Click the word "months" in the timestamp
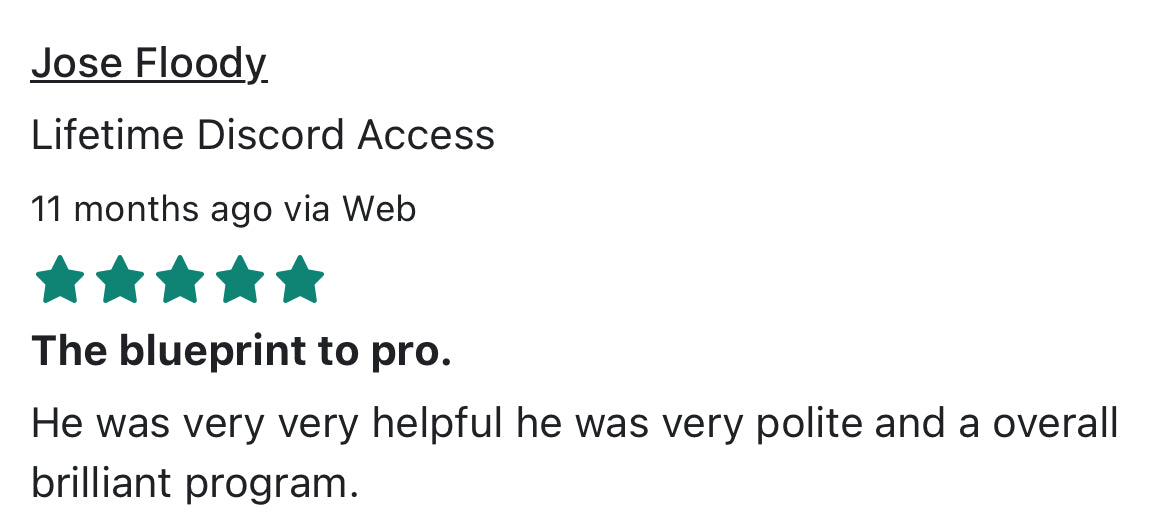The width and height of the screenshot is (1170, 523). [136, 209]
